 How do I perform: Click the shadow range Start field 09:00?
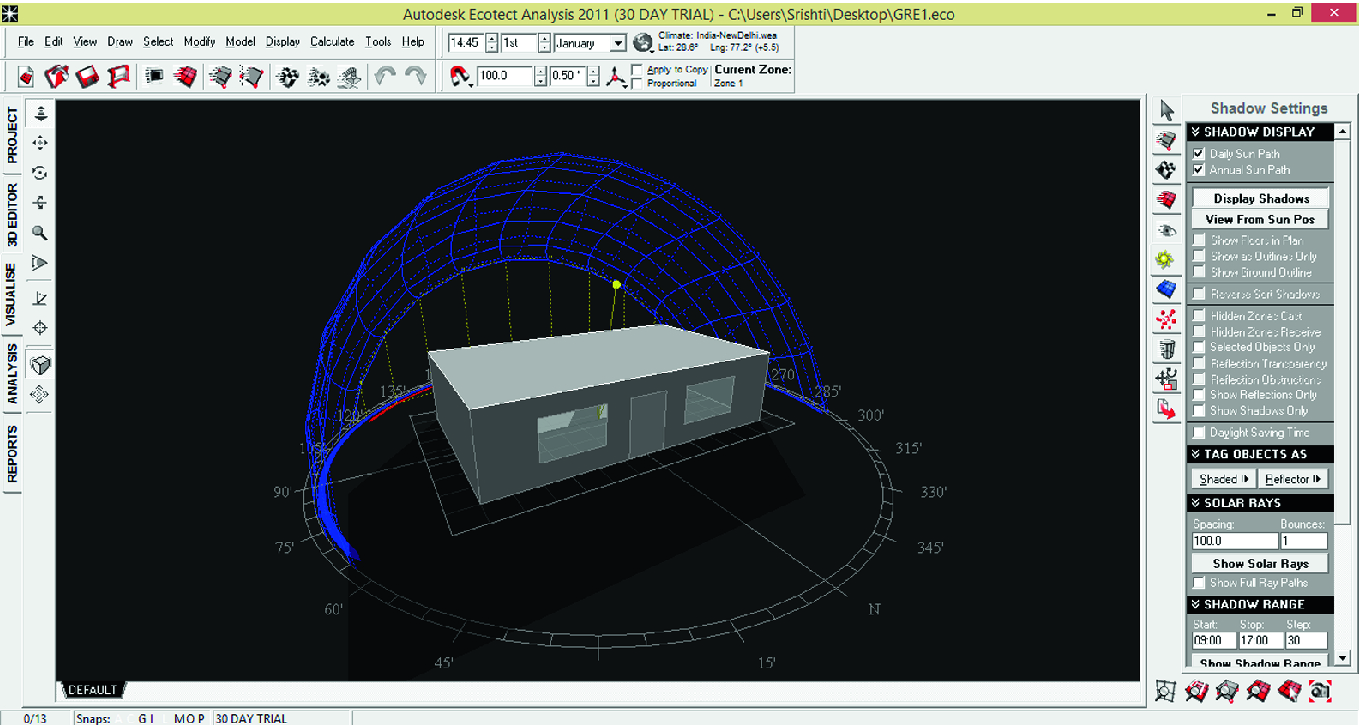pyautogui.click(x=1212, y=640)
